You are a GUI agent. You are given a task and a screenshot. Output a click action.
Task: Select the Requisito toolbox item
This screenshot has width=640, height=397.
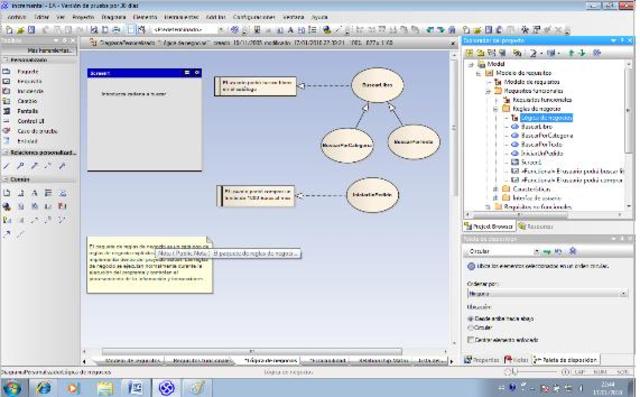[29, 81]
